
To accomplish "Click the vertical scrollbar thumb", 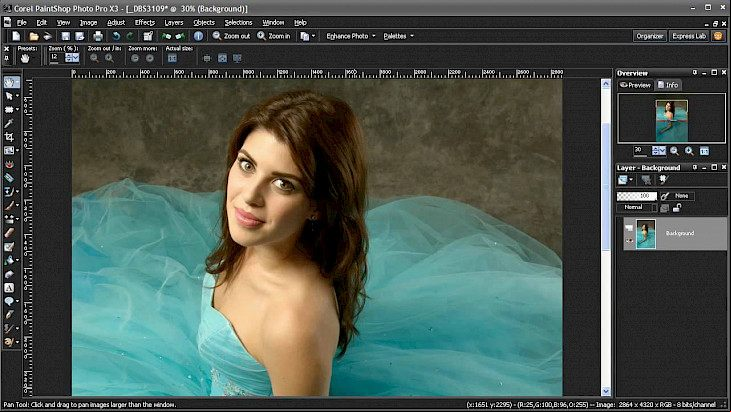I will 606,186.
